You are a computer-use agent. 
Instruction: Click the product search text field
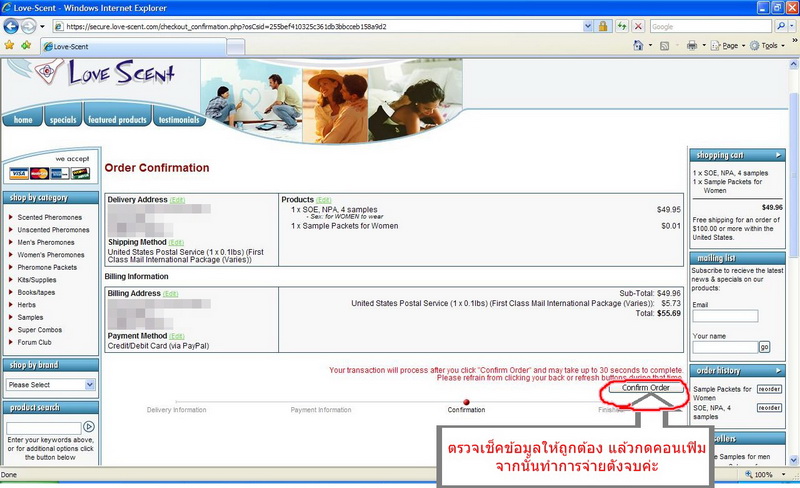click(43, 428)
